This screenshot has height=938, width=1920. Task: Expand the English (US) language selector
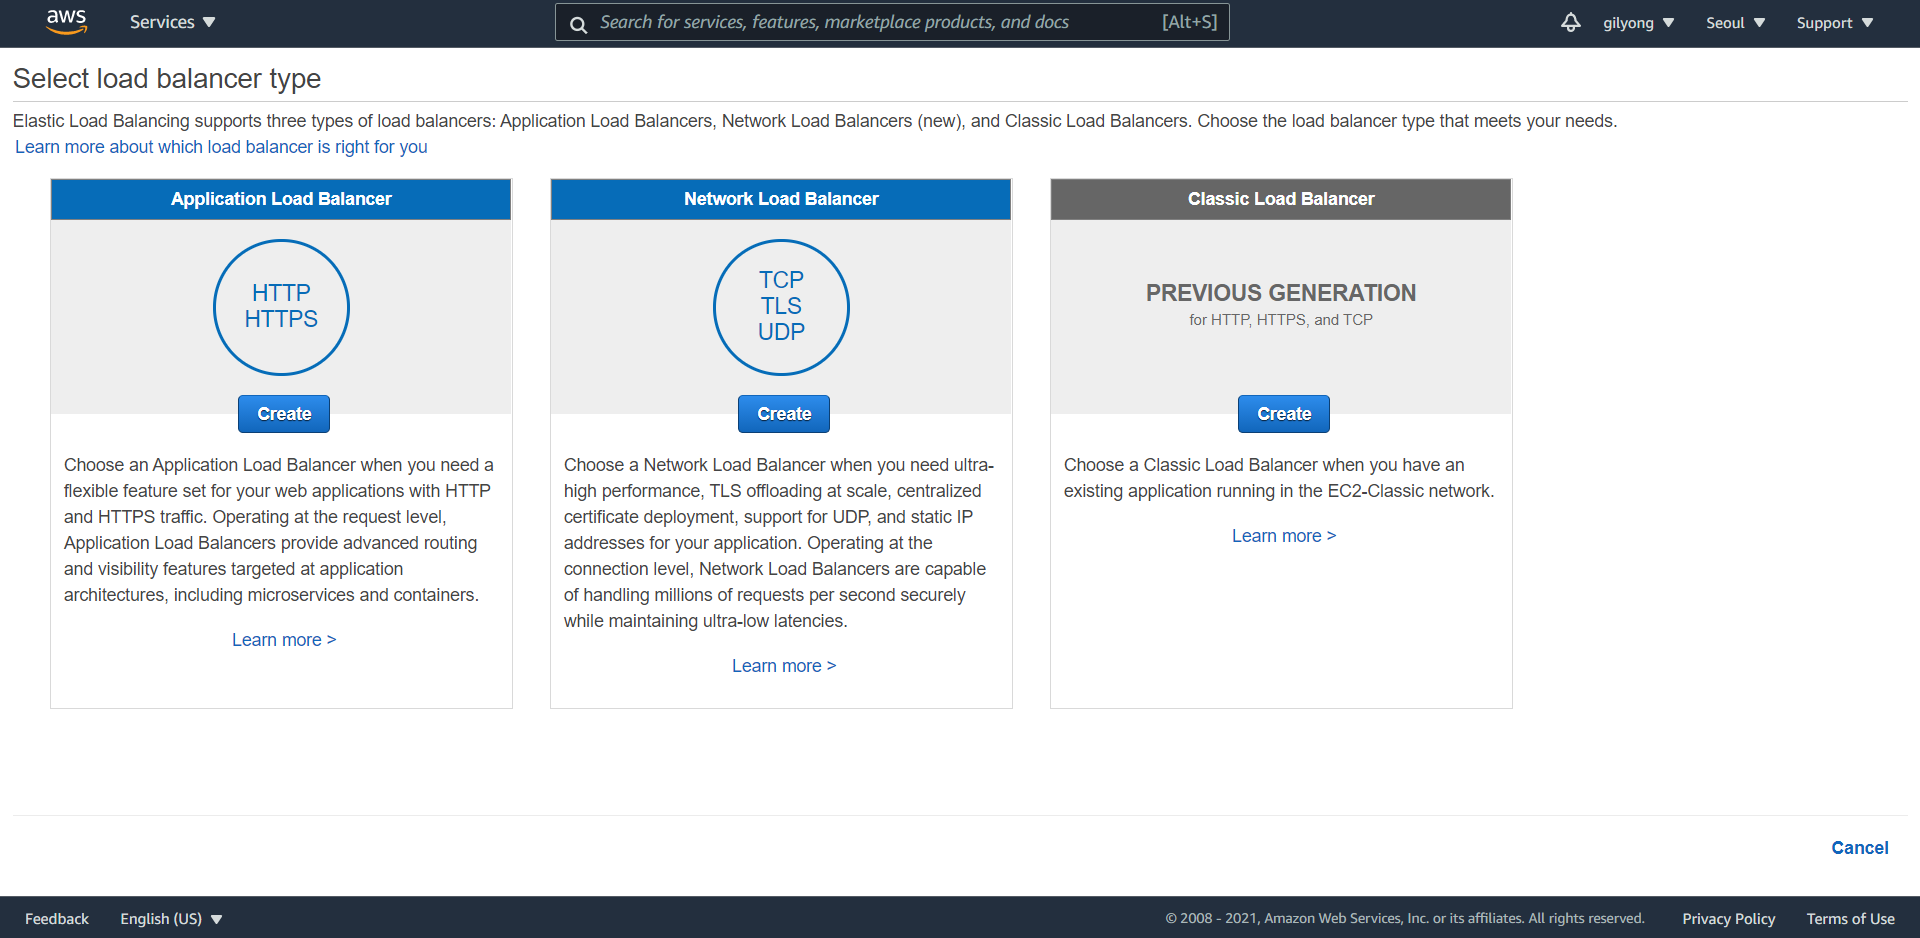[171, 919]
